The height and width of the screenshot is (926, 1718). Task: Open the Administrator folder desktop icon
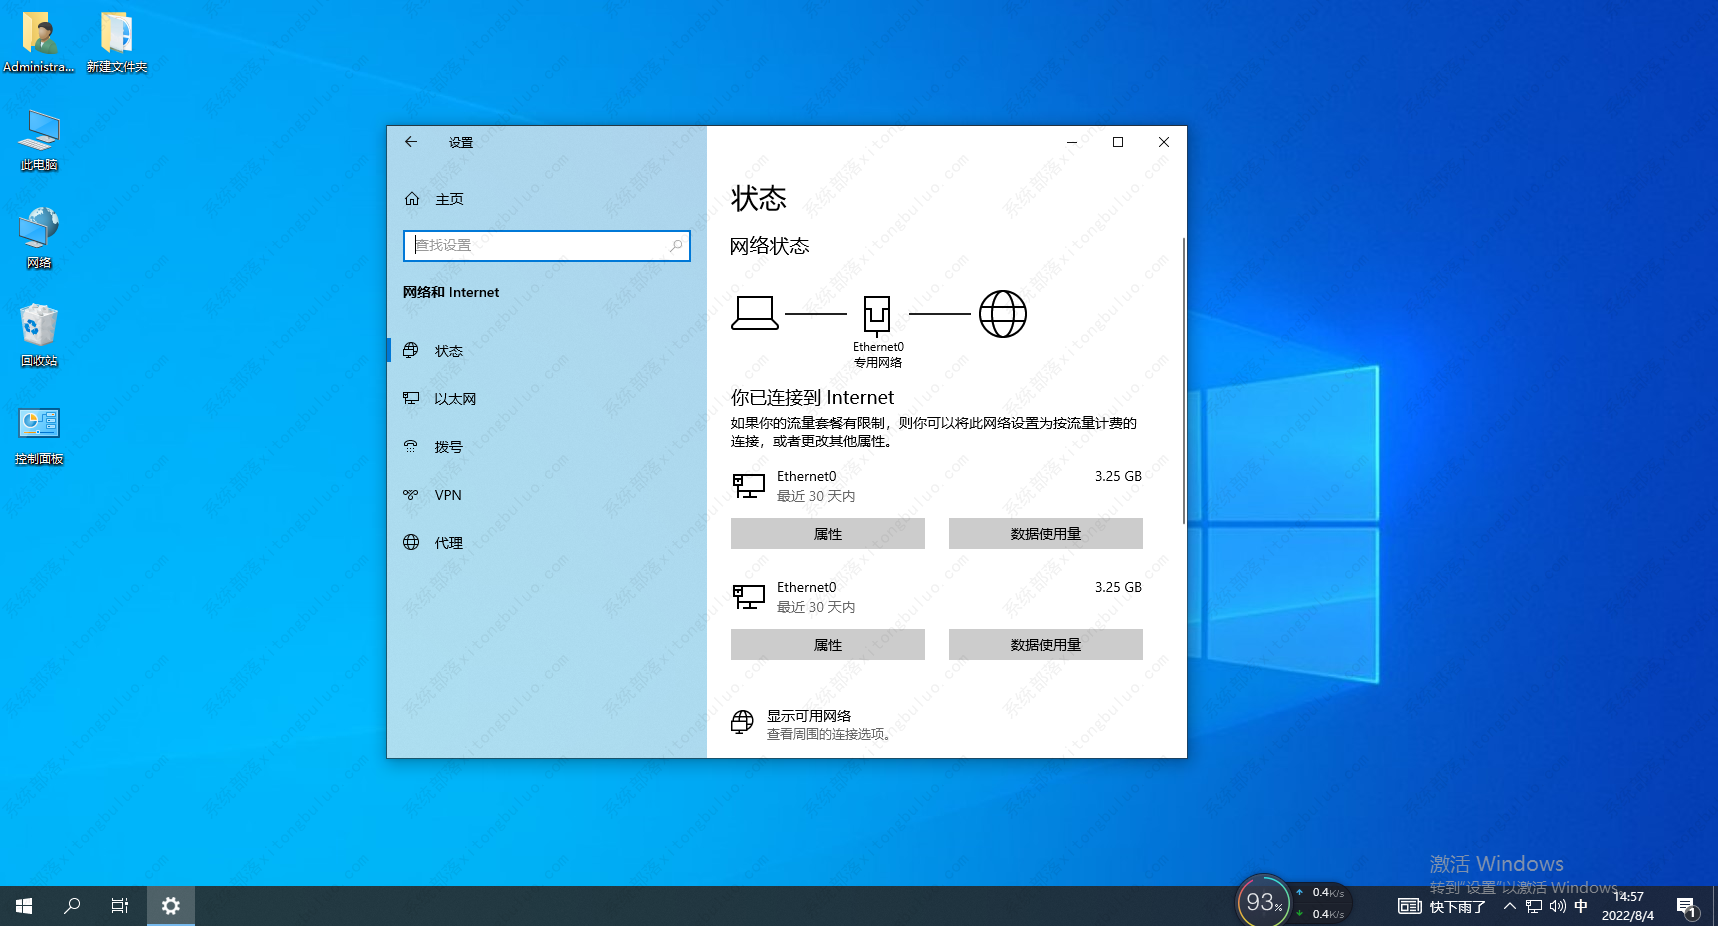click(x=39, y=42)
